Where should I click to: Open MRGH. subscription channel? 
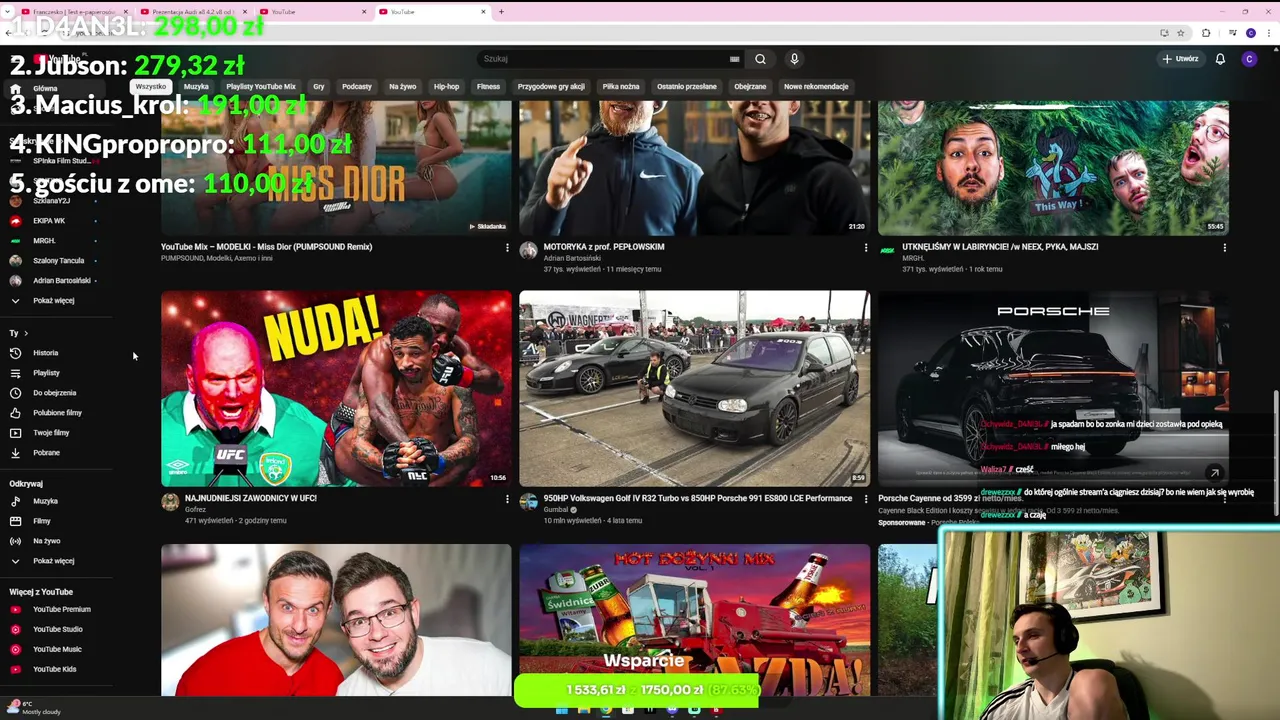(44, 241)
